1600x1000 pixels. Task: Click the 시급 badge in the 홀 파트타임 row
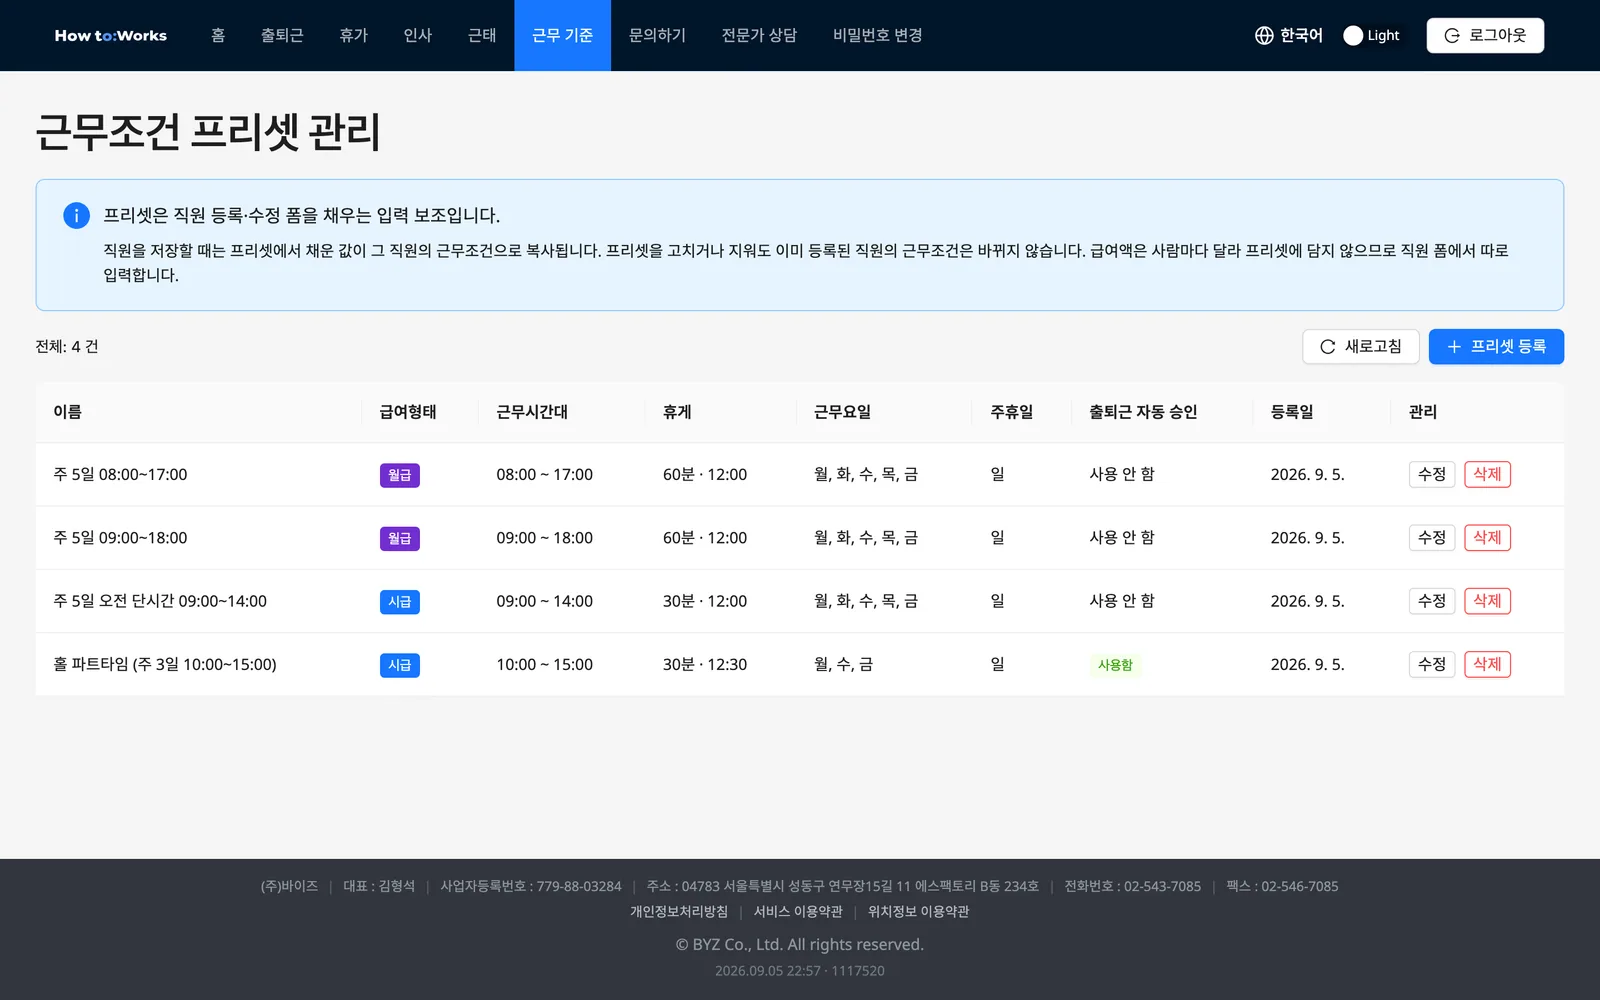click(400, 665)
